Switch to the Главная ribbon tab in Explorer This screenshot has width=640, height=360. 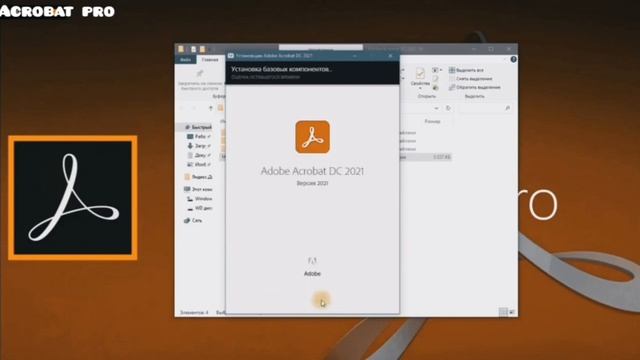pyautogui.click(x=210, y=60)
